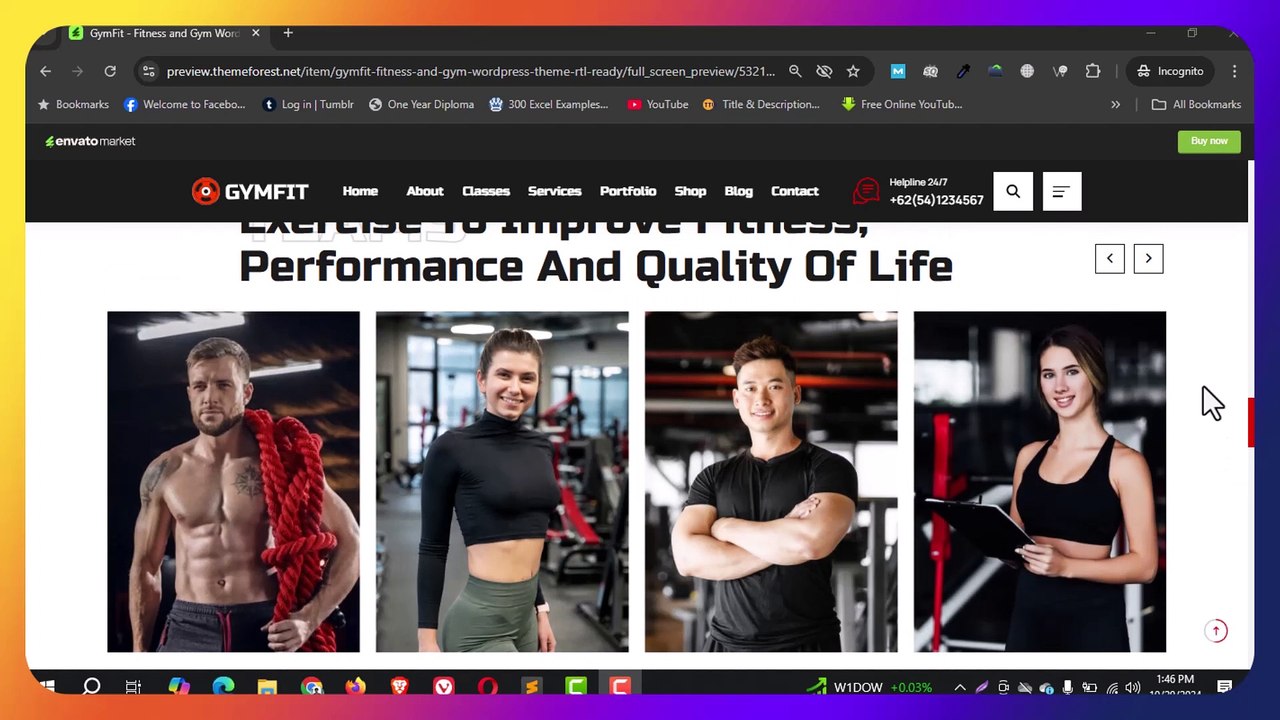
Task: Open the Chrome three-dot menu
Action: coord(1234,71)
